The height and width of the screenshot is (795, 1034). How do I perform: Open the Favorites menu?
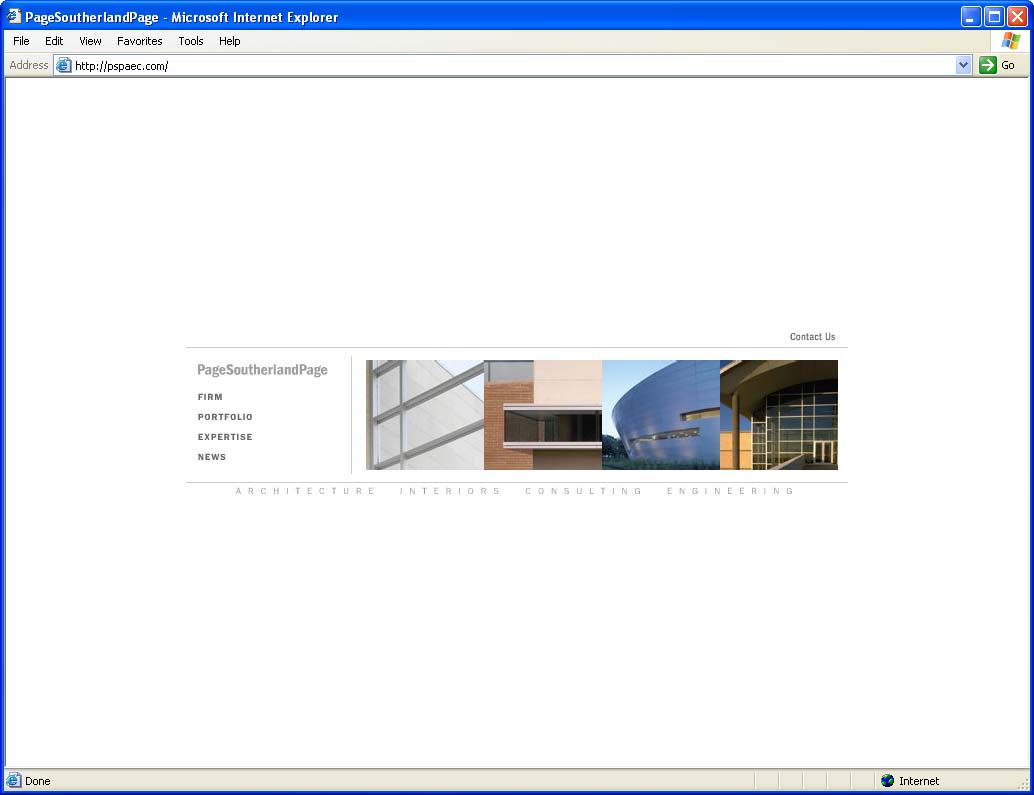[x=139, y=41]
